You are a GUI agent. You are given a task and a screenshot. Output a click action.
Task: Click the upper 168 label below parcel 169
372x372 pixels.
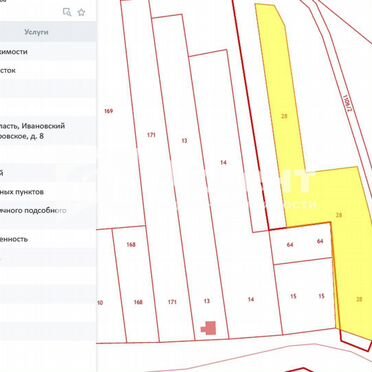click(131, 245)
